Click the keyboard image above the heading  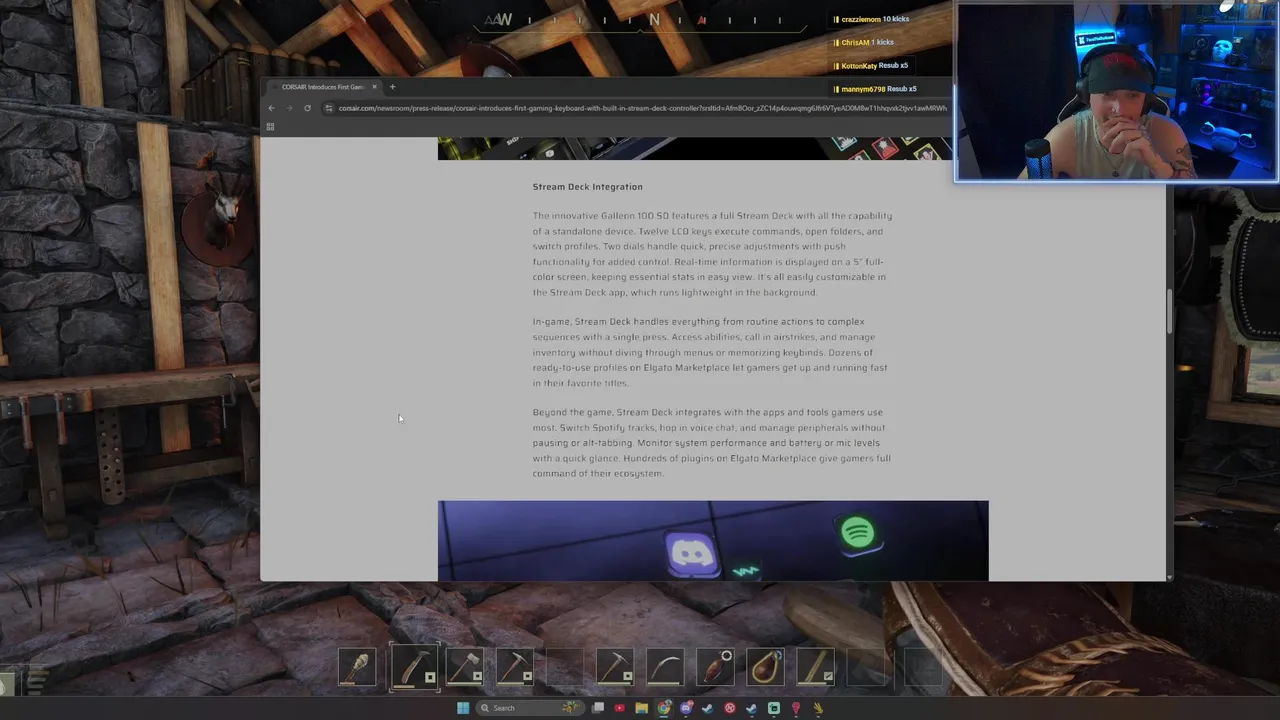coord(695,148)
